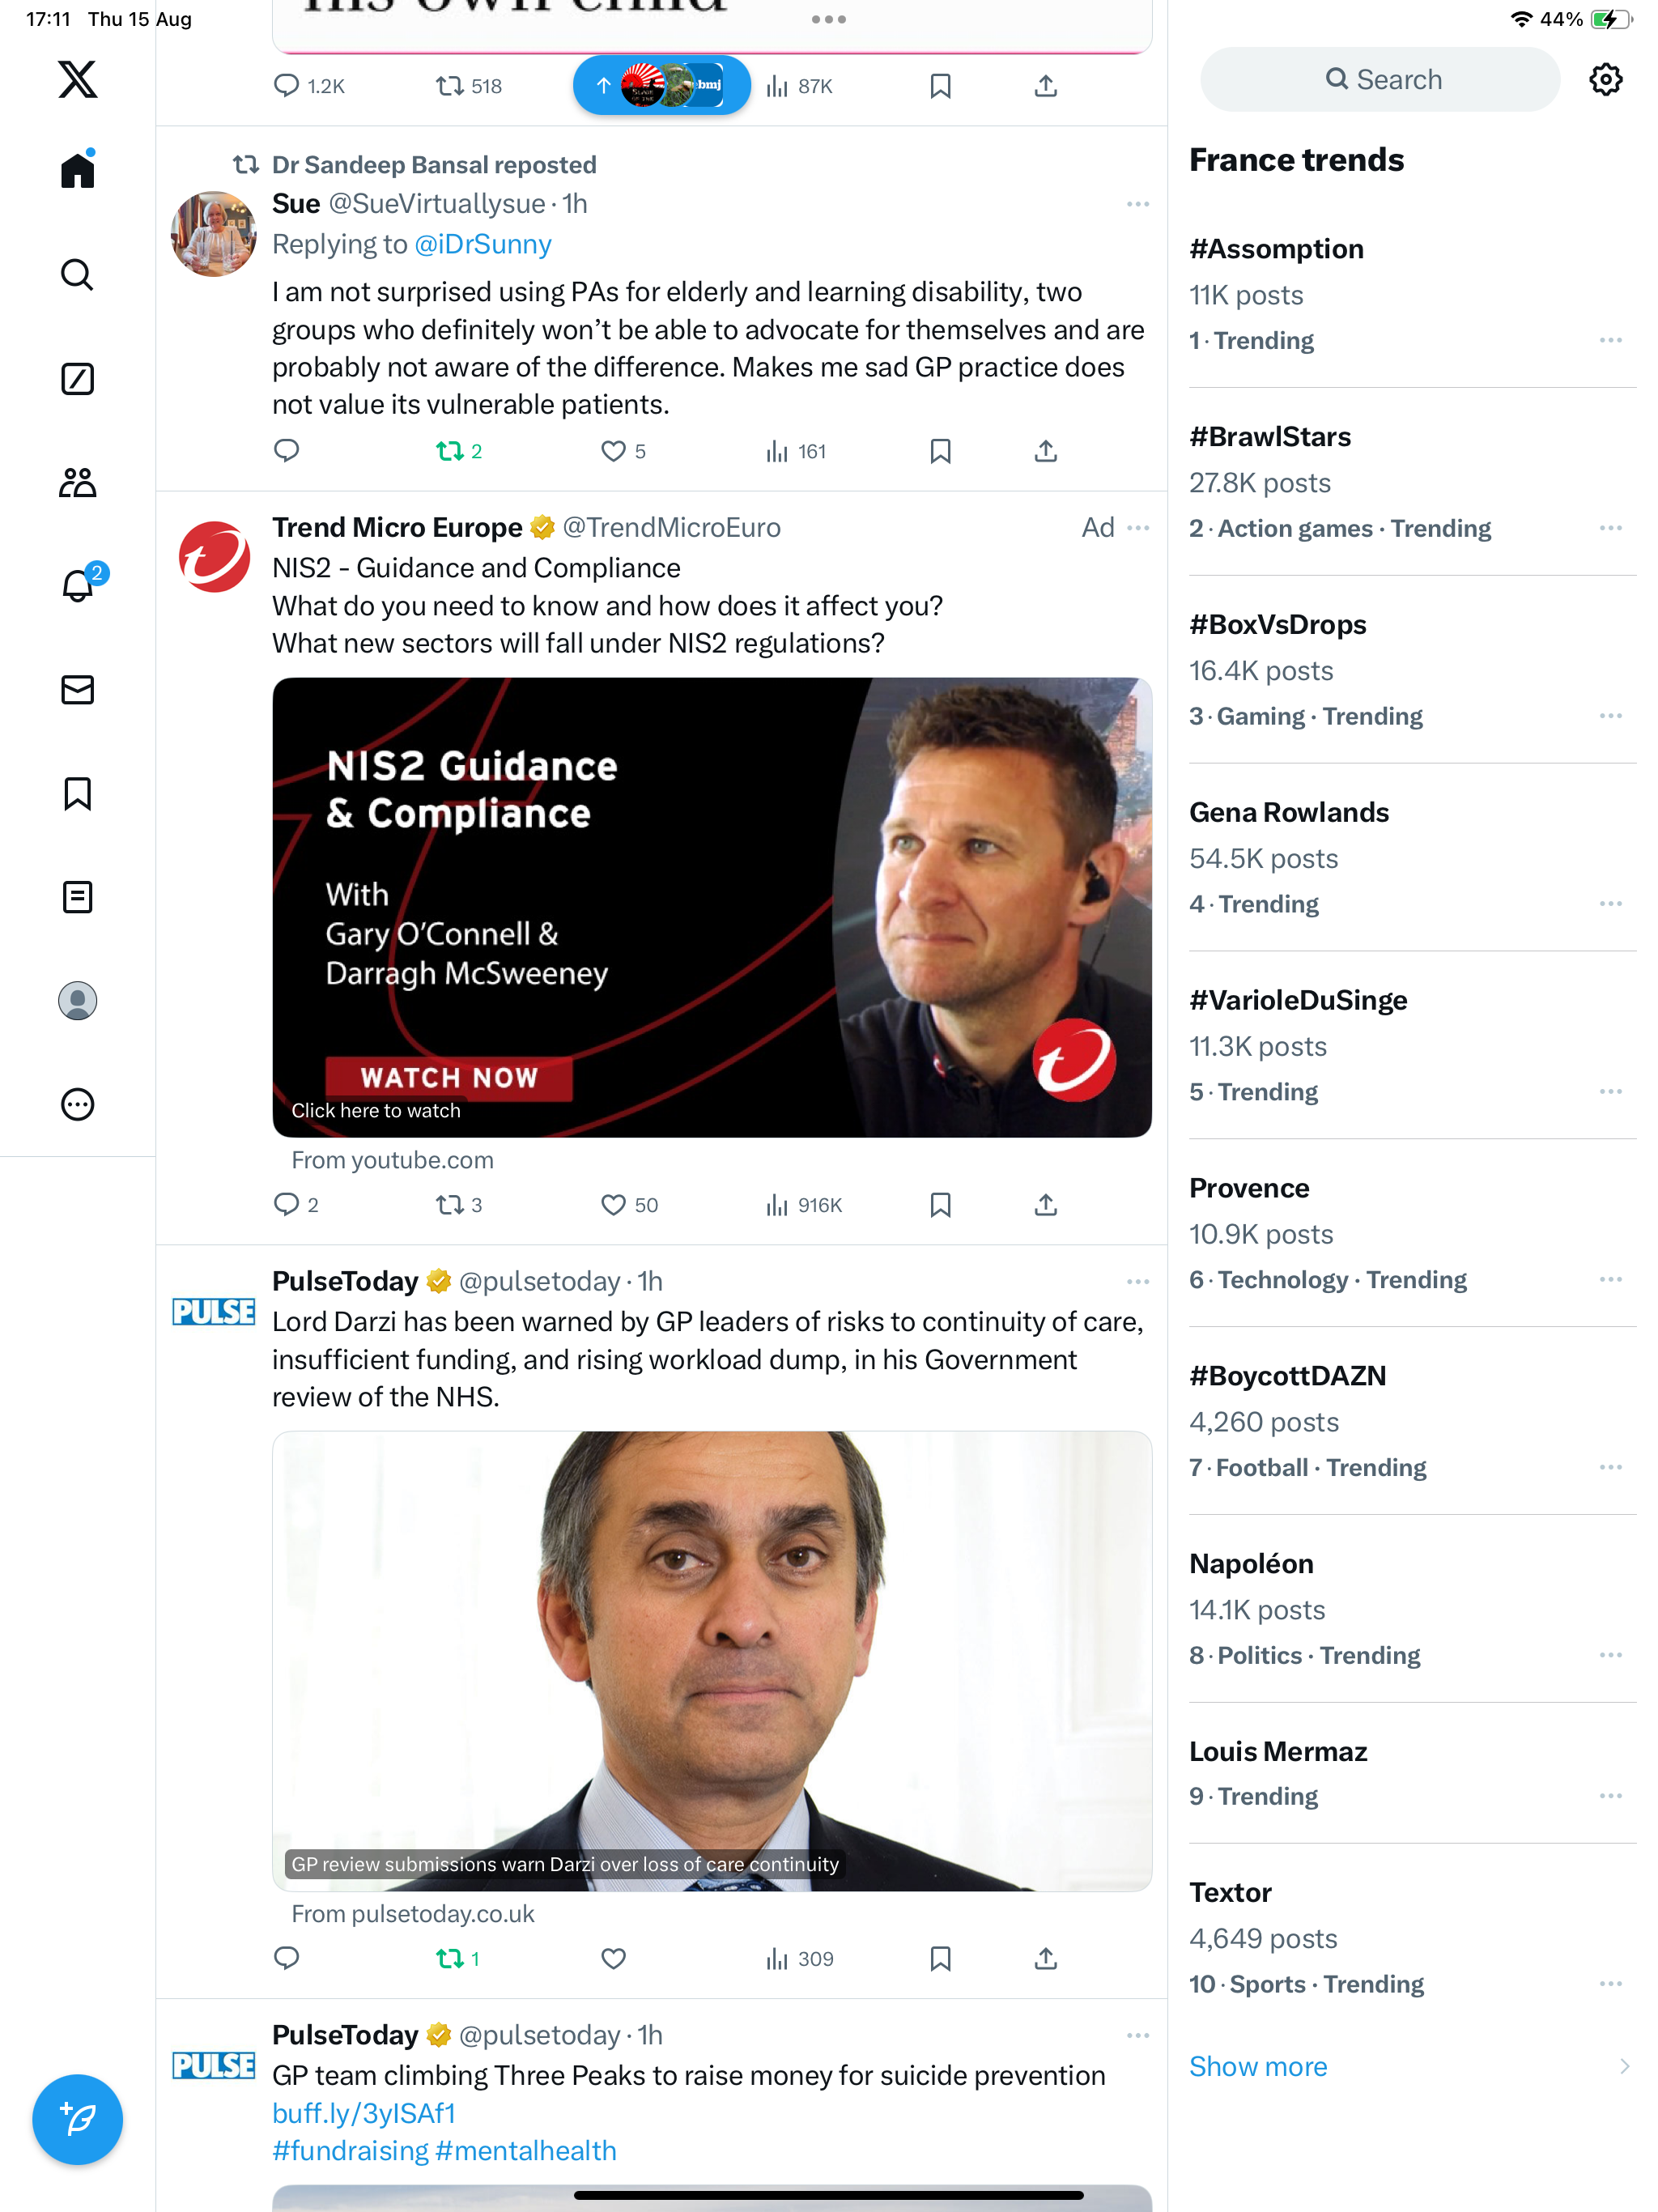Open the buff.ly/3yISAf1 link
The width and height of the screenshot is (1658, 2212).
click(x=364, y=2113)
